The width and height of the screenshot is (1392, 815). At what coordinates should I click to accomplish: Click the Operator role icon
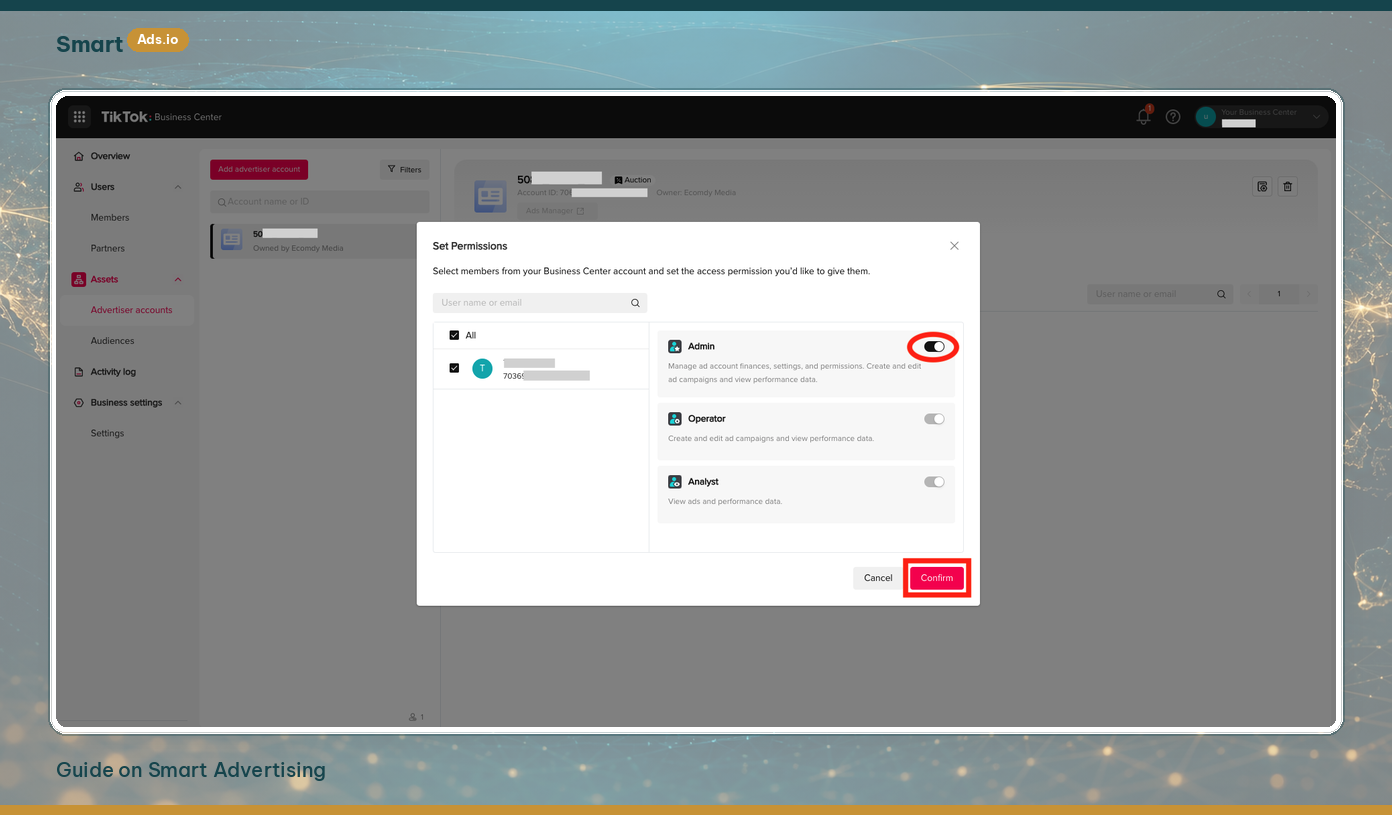675,419
